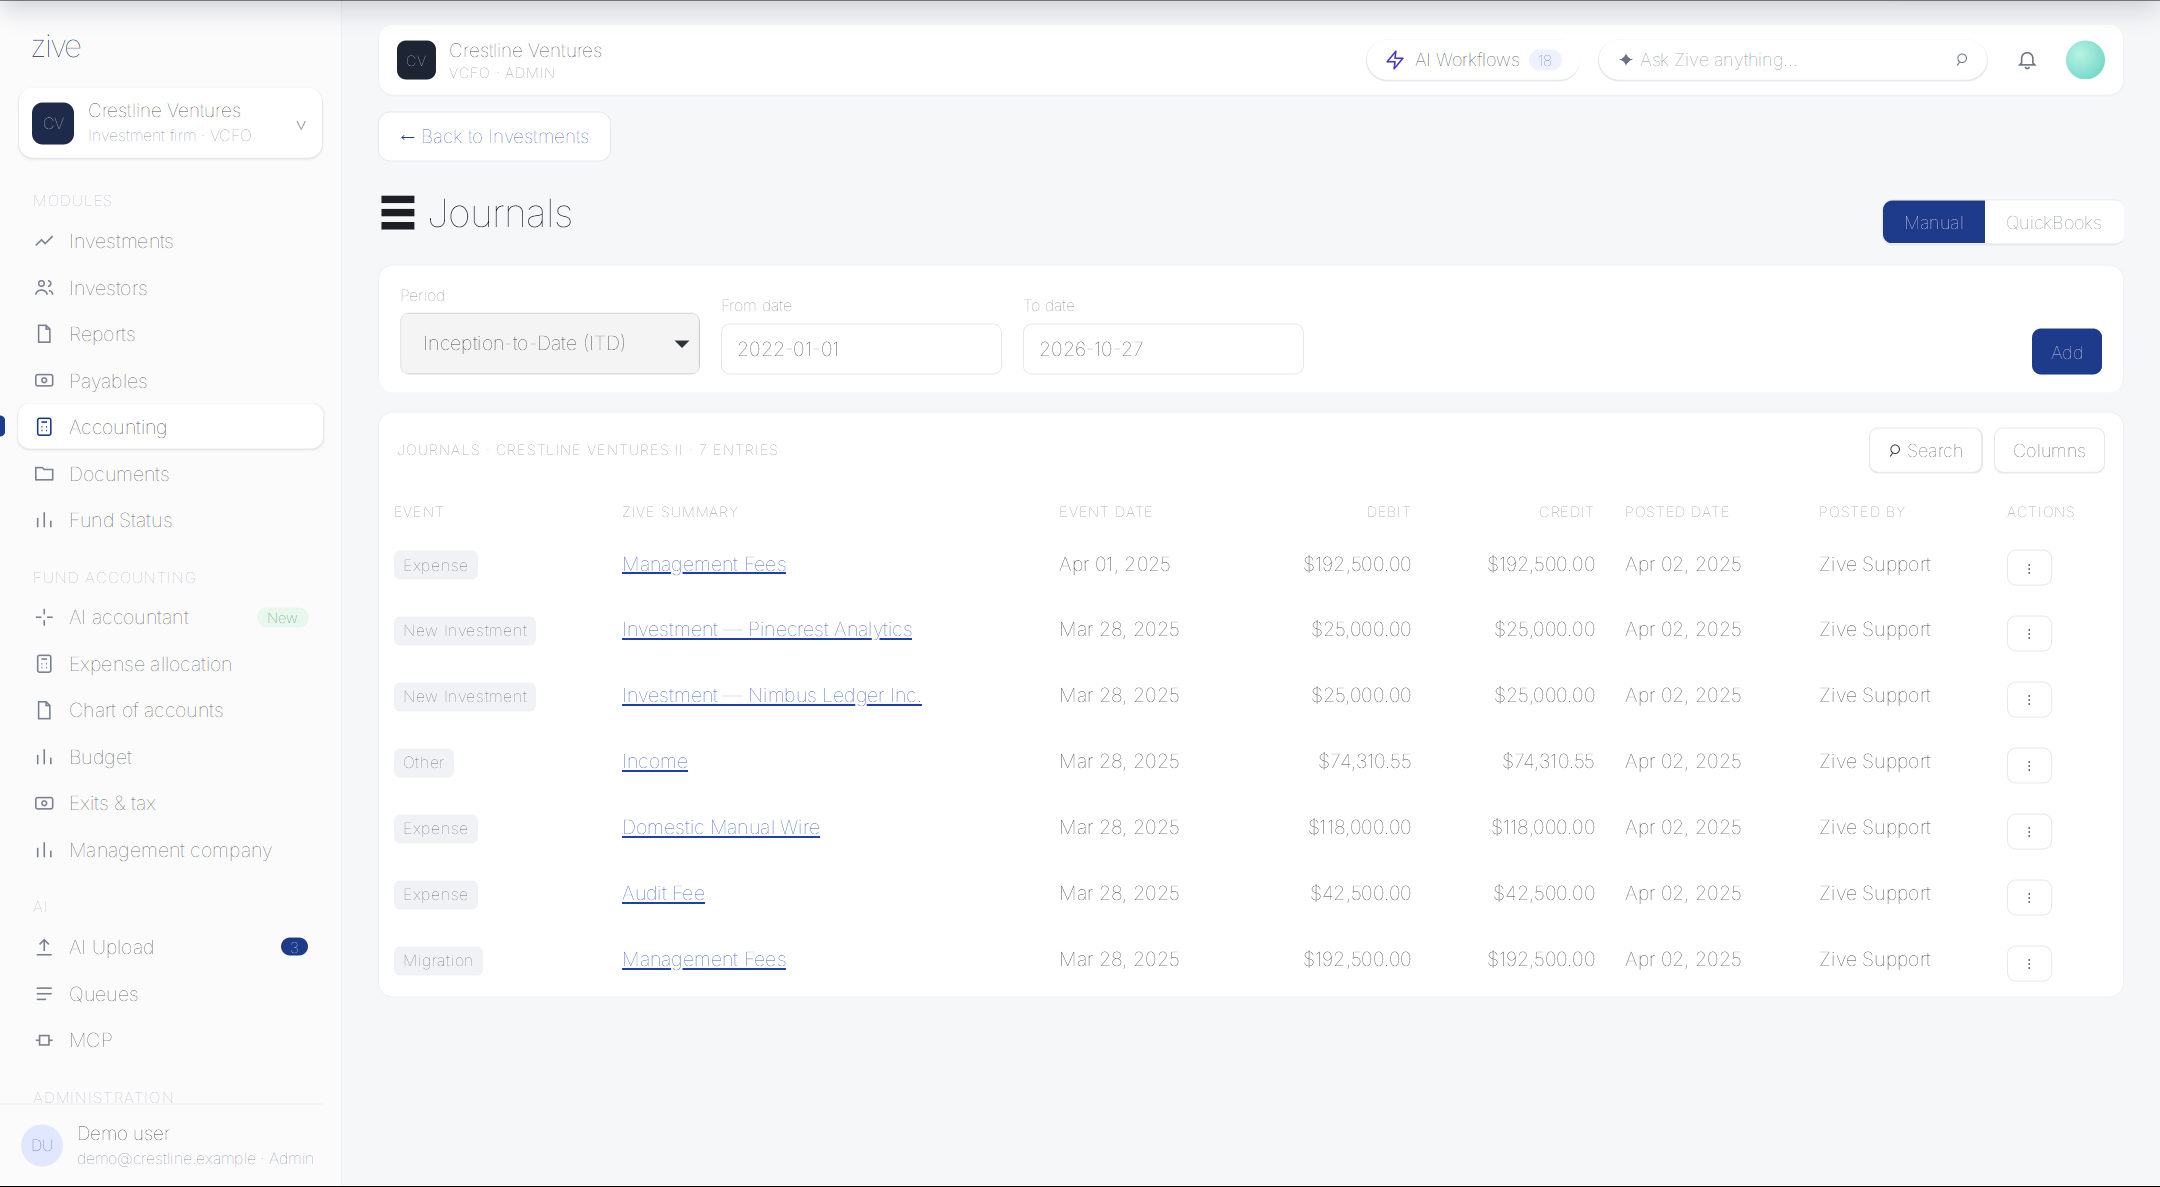2160x1187 pixels.
Task: Open the Columns chooser
Action: click(x=2048, y=450)
